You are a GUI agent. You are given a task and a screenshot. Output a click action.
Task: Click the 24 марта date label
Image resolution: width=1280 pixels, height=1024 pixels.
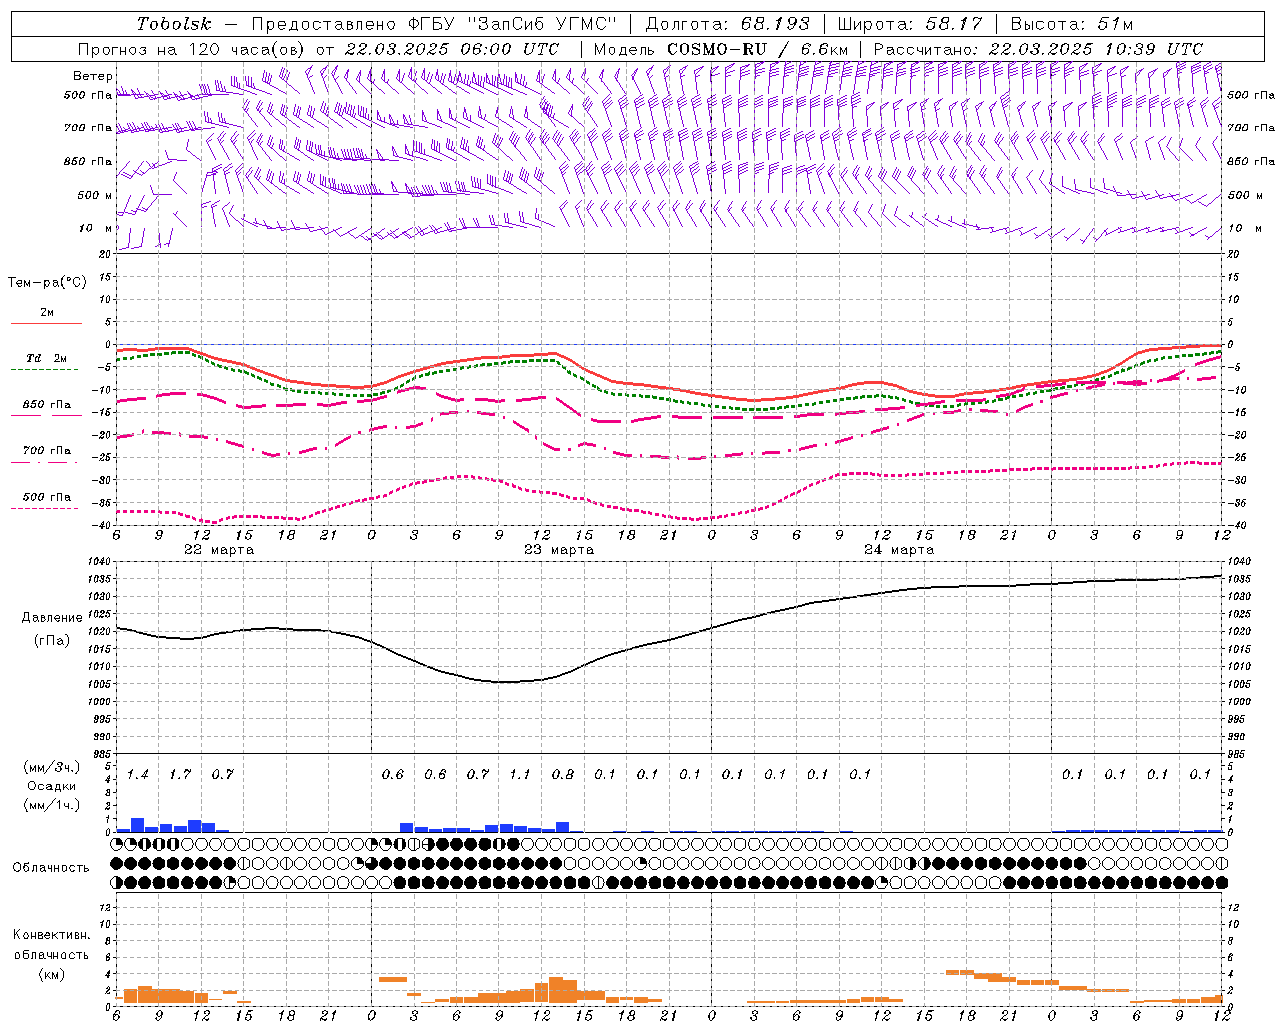[899, 550]
